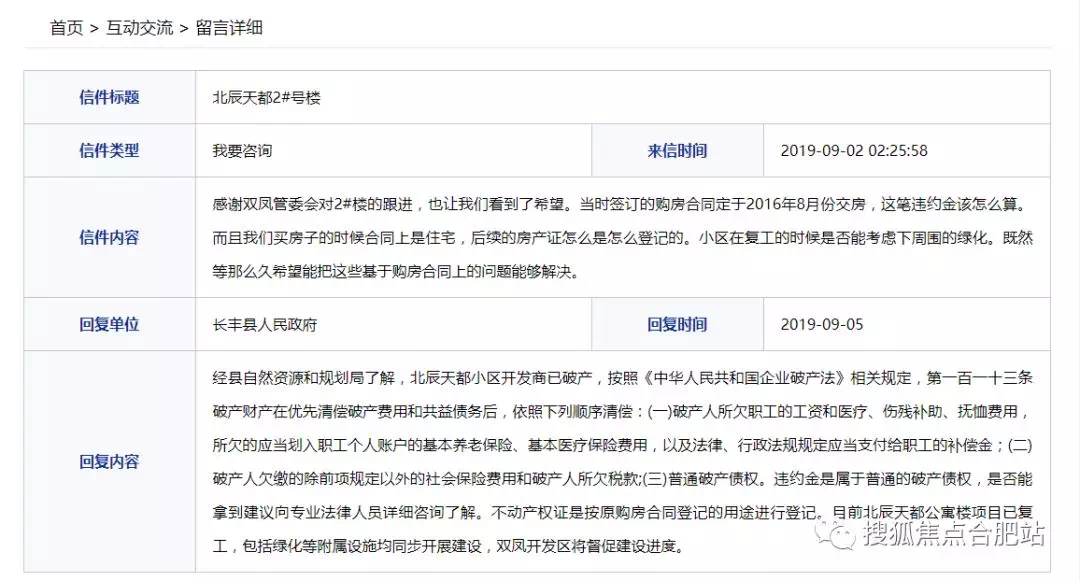Click reply line starting 拿到建议向专业法律人员

tap(623, 513)
